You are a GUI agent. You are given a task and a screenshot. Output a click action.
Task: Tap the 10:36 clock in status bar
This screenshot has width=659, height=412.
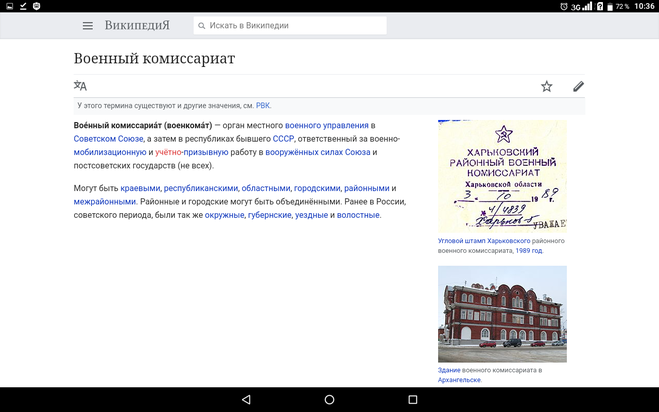[x=644, y=6]
